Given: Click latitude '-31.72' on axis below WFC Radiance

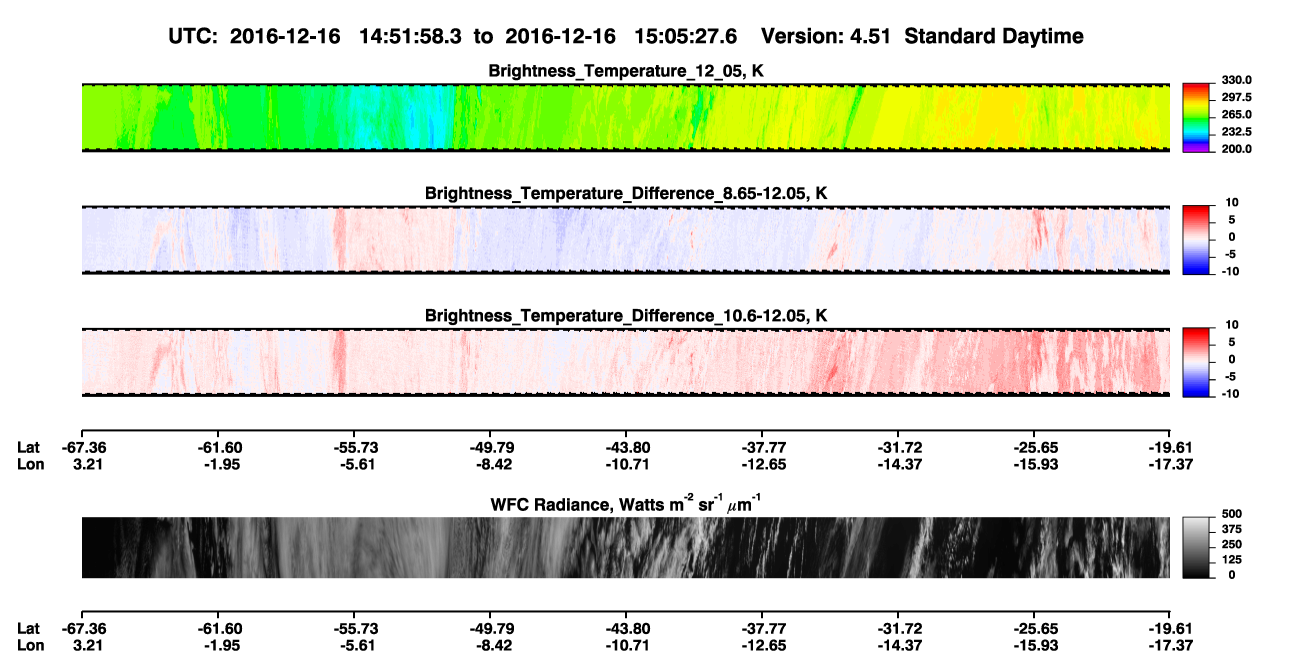Looking at the screenshot, I should [900, 628].
